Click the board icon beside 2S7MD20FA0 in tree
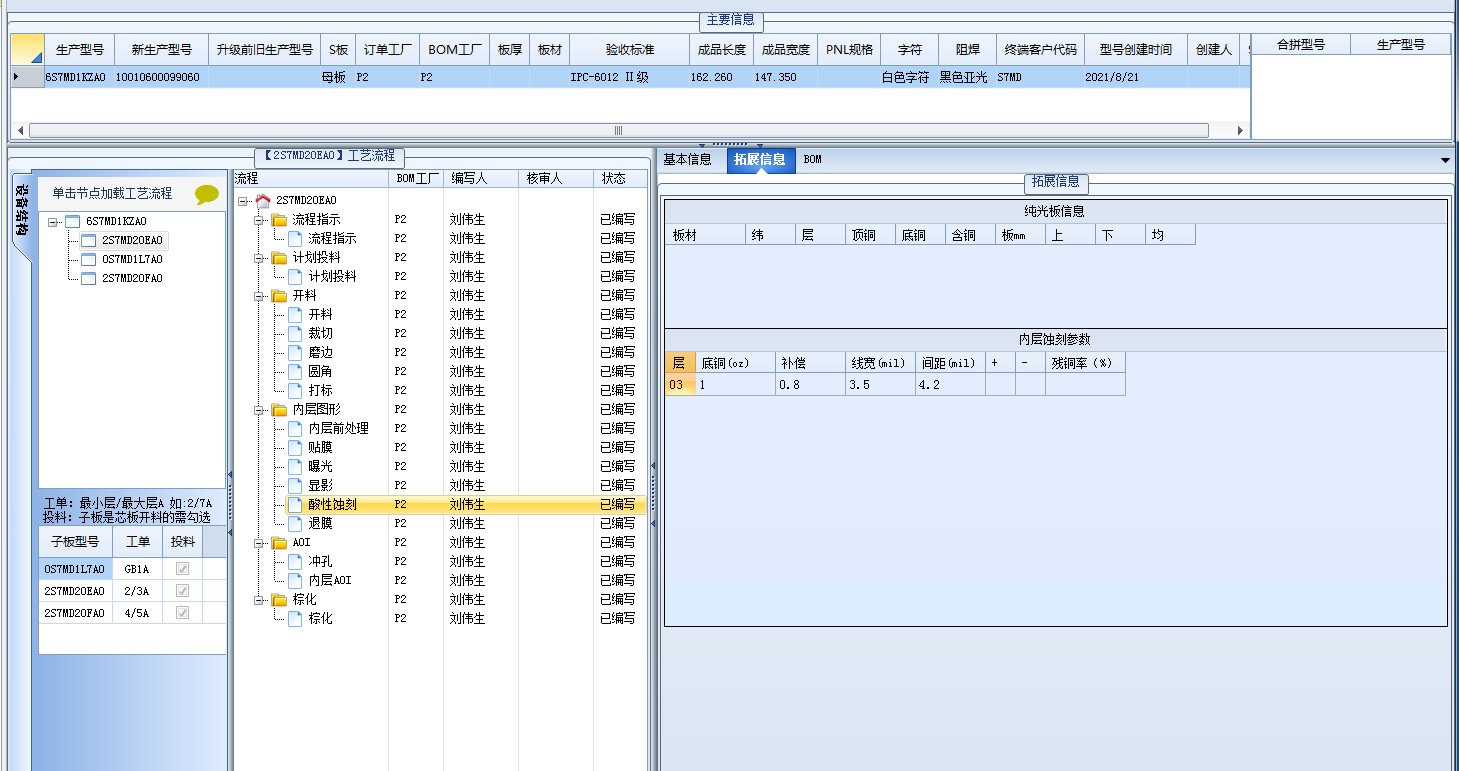 [x=88, y=279]
